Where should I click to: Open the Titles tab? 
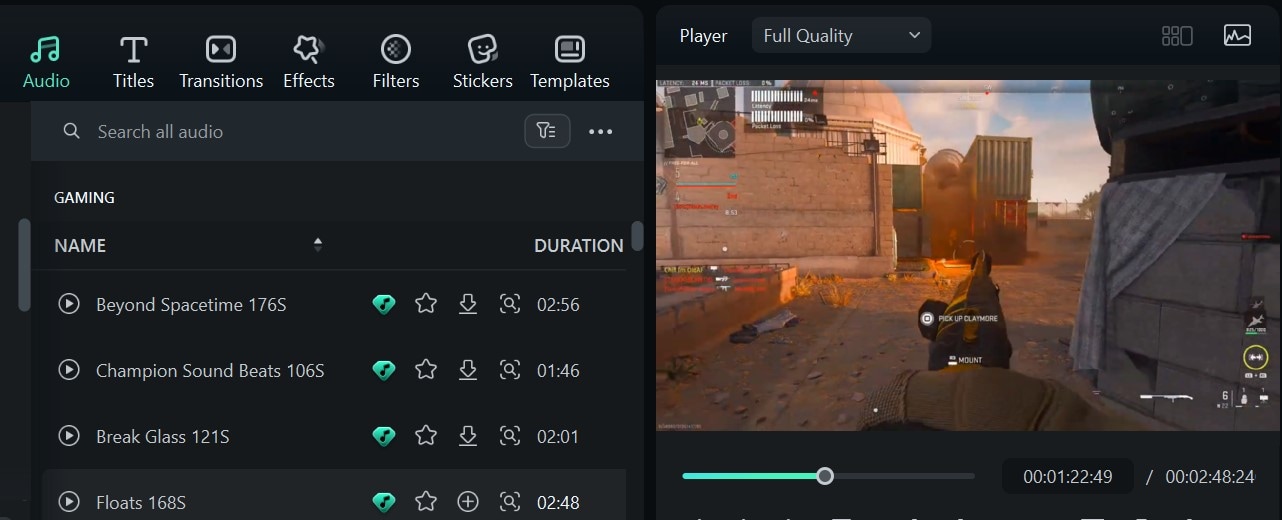pyautogui.click(x=133, y=63)
